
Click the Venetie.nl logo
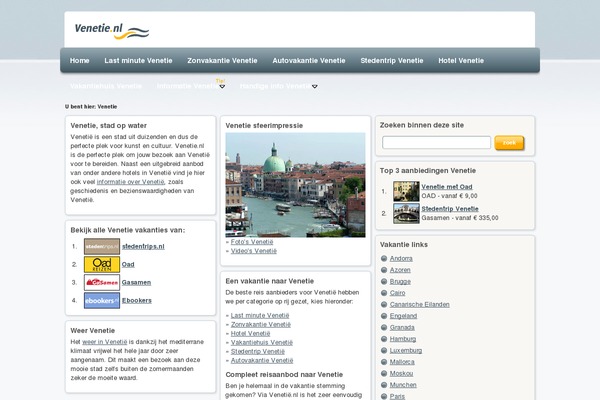[x=111, y=31]
